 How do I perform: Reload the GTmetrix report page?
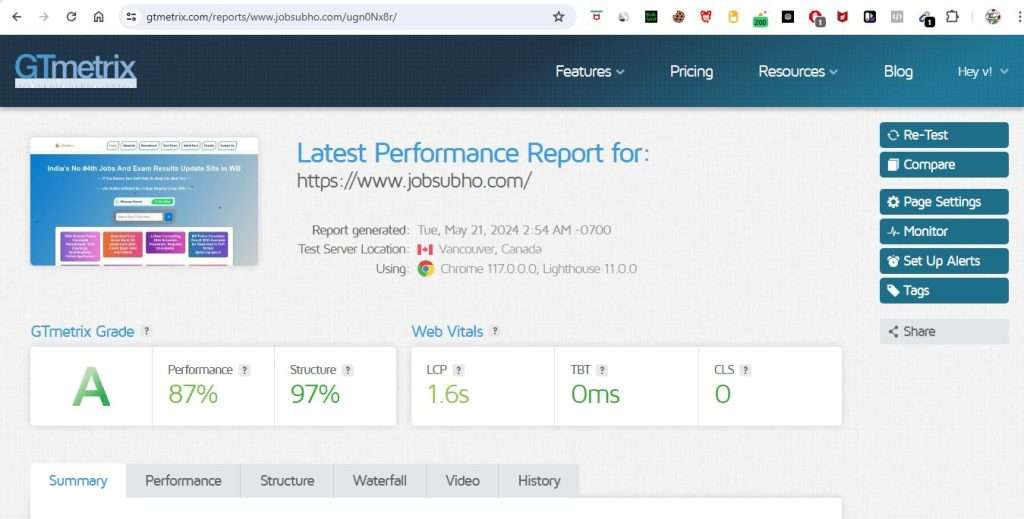[71, 17]
